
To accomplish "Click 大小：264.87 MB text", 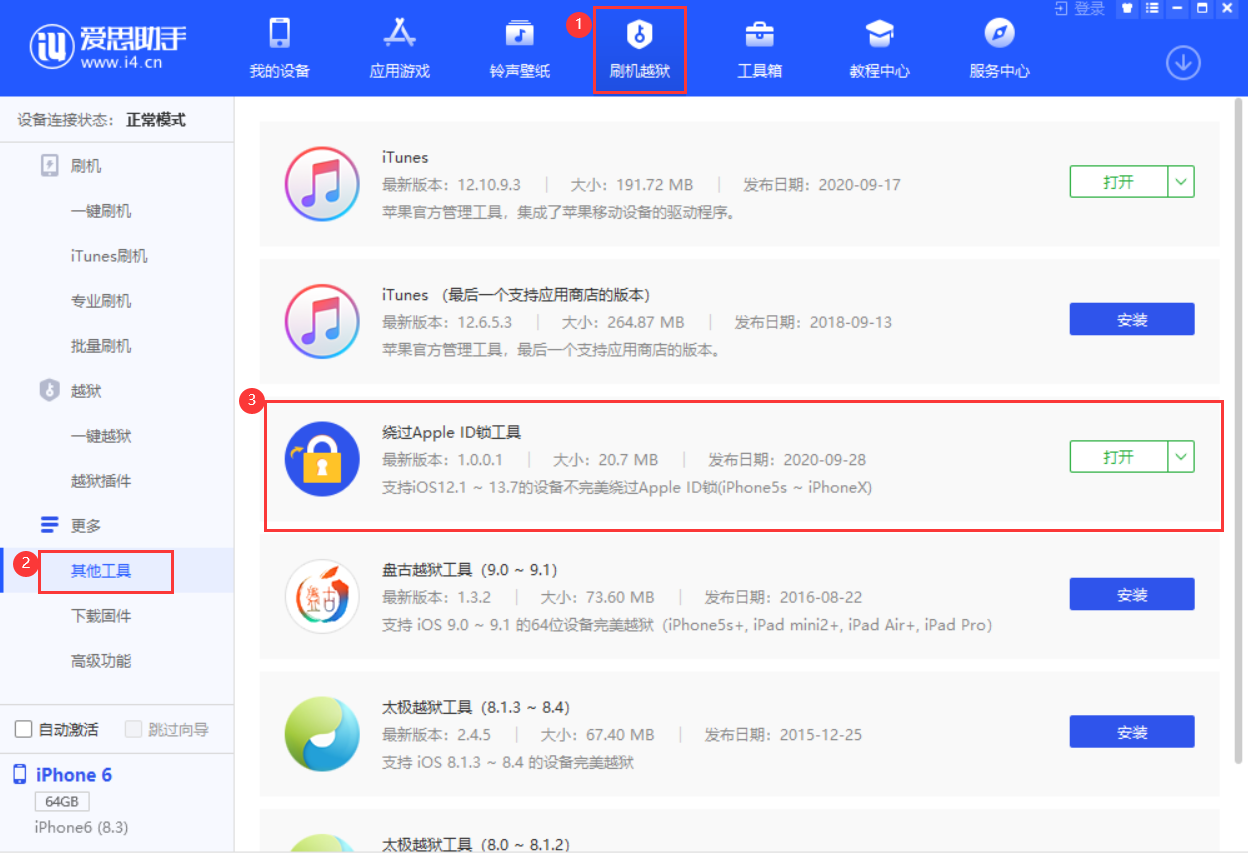I will 622,322.
